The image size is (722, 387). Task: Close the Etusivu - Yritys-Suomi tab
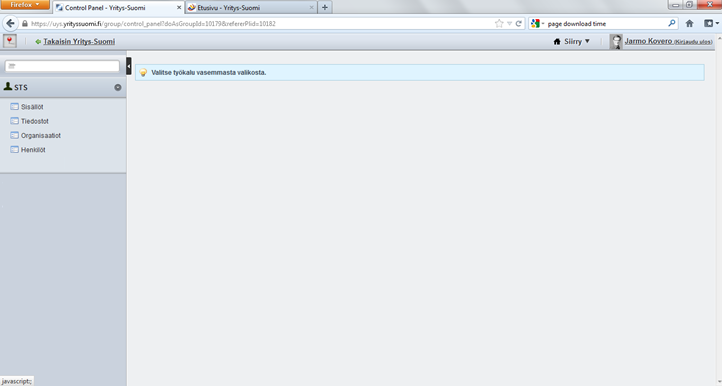(x=311, y=8)
